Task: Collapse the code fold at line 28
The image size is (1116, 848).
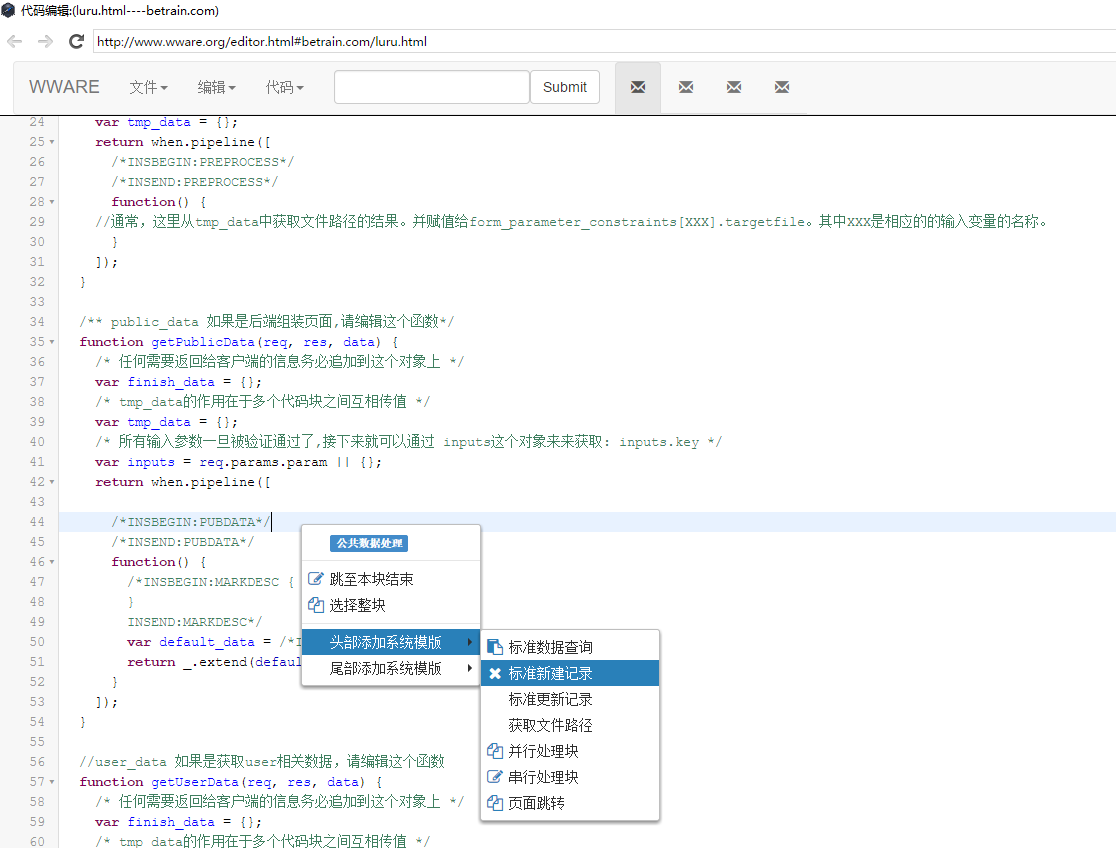Action: (x=52, y=202)
